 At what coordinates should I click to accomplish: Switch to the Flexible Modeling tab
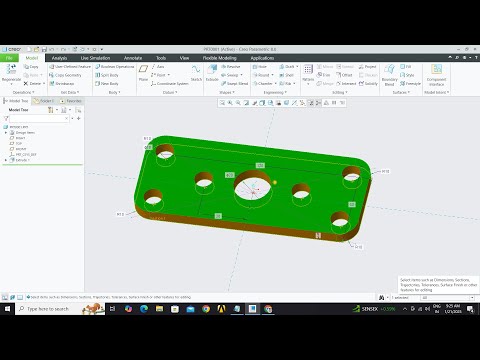220,58
